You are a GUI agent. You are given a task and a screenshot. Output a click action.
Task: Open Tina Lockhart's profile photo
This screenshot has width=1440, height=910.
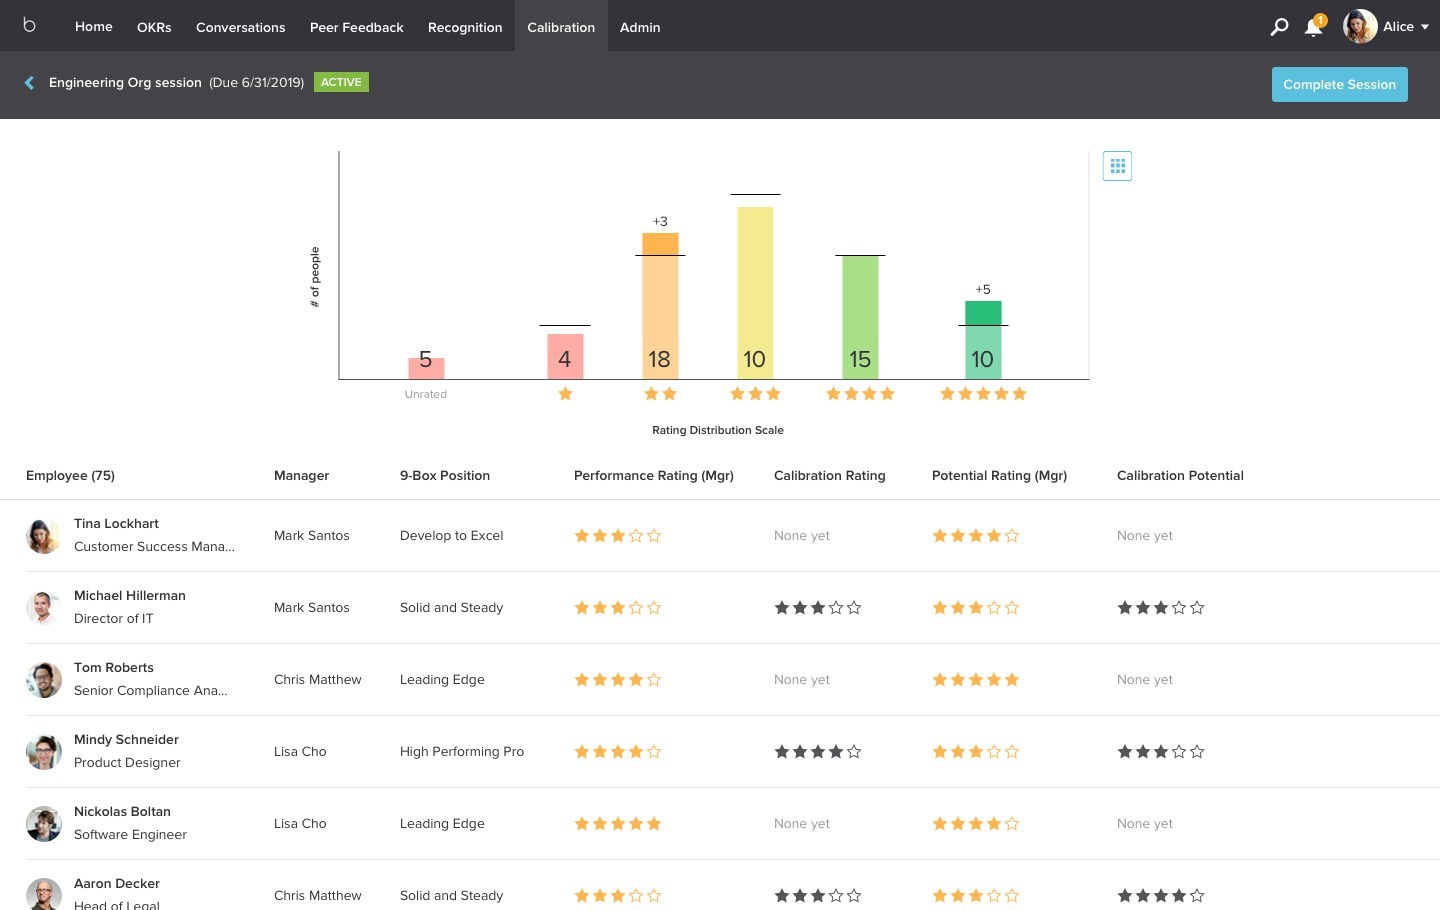[43, 535]
